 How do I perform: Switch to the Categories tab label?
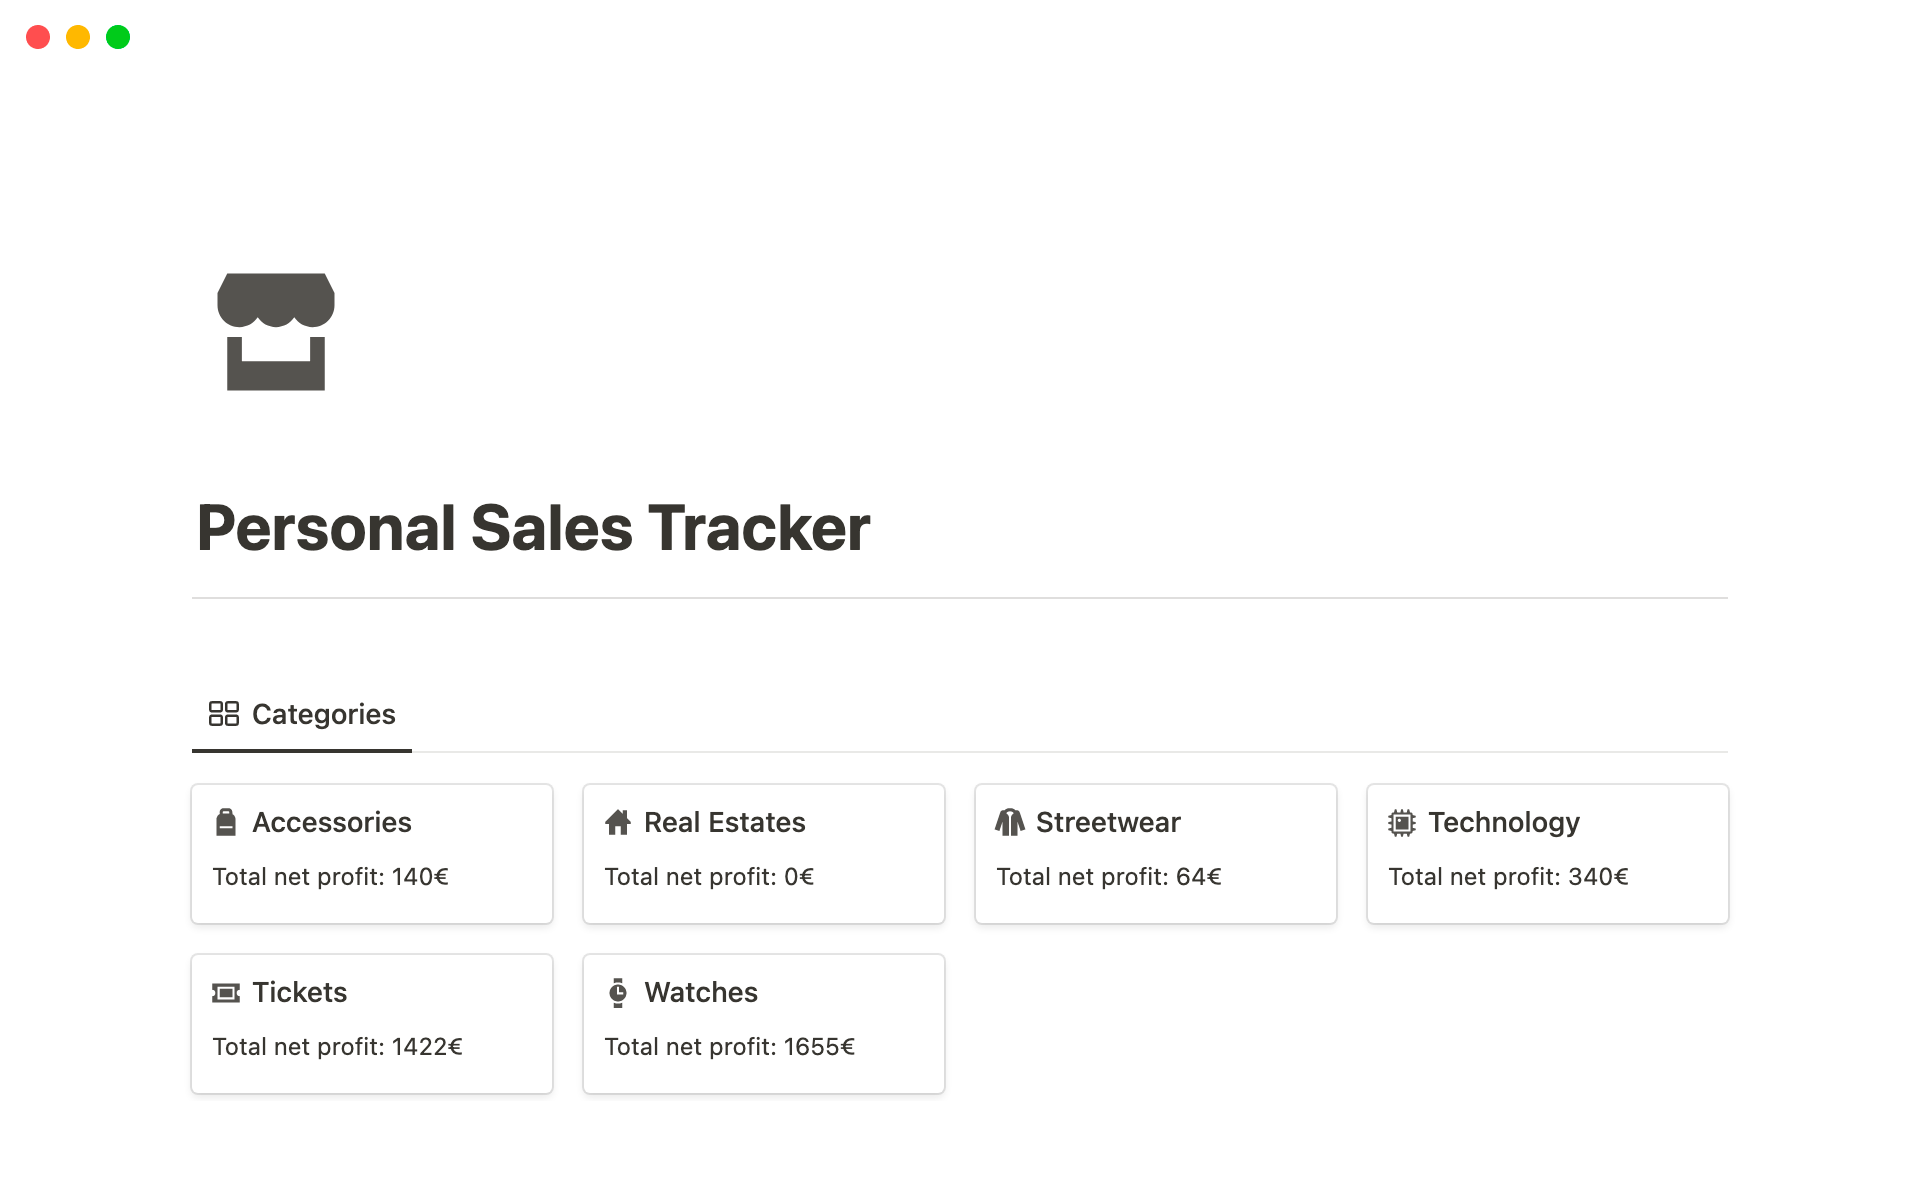pyautogui.click(x=323, y=714)
